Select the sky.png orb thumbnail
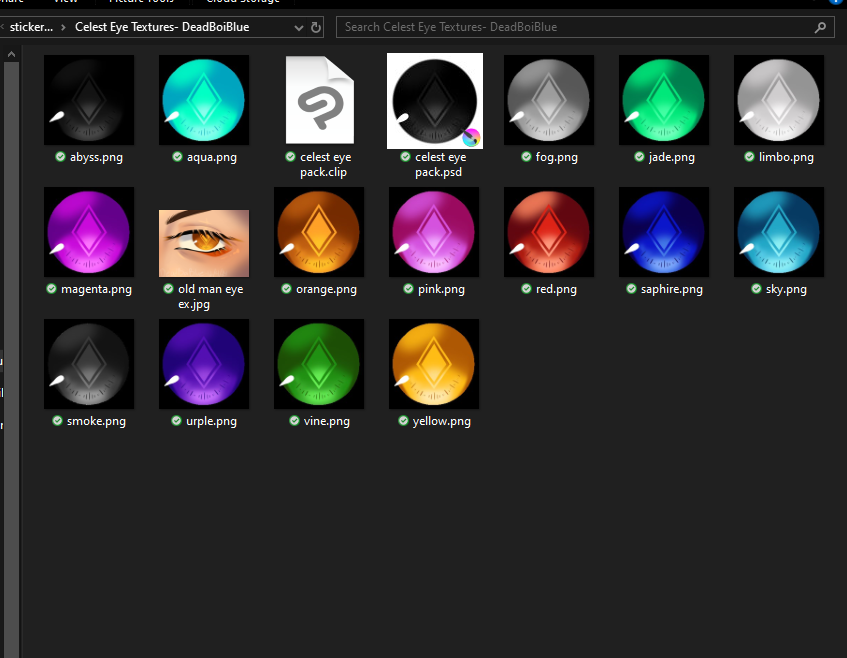This screenshot has width=847, height=658. point(779,232)
